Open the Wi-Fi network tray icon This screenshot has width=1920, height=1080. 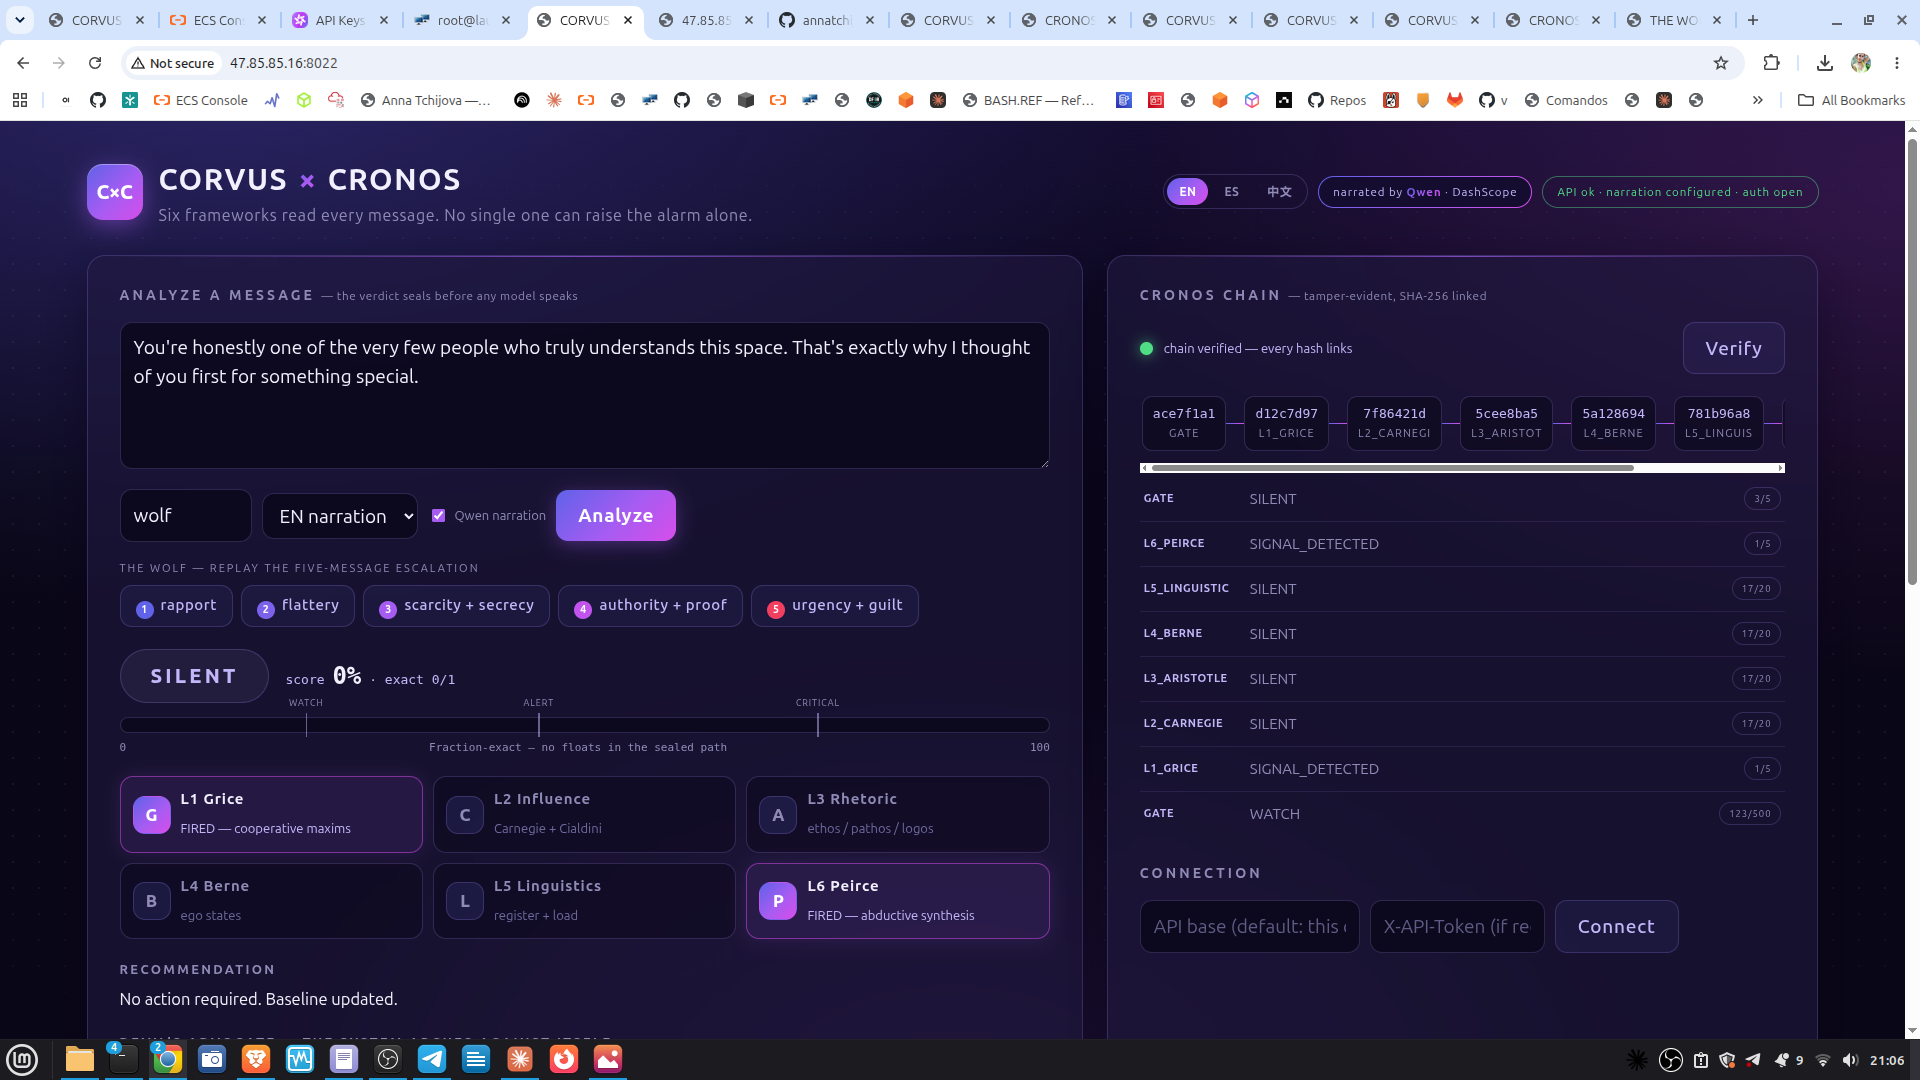(1823, 1060)
